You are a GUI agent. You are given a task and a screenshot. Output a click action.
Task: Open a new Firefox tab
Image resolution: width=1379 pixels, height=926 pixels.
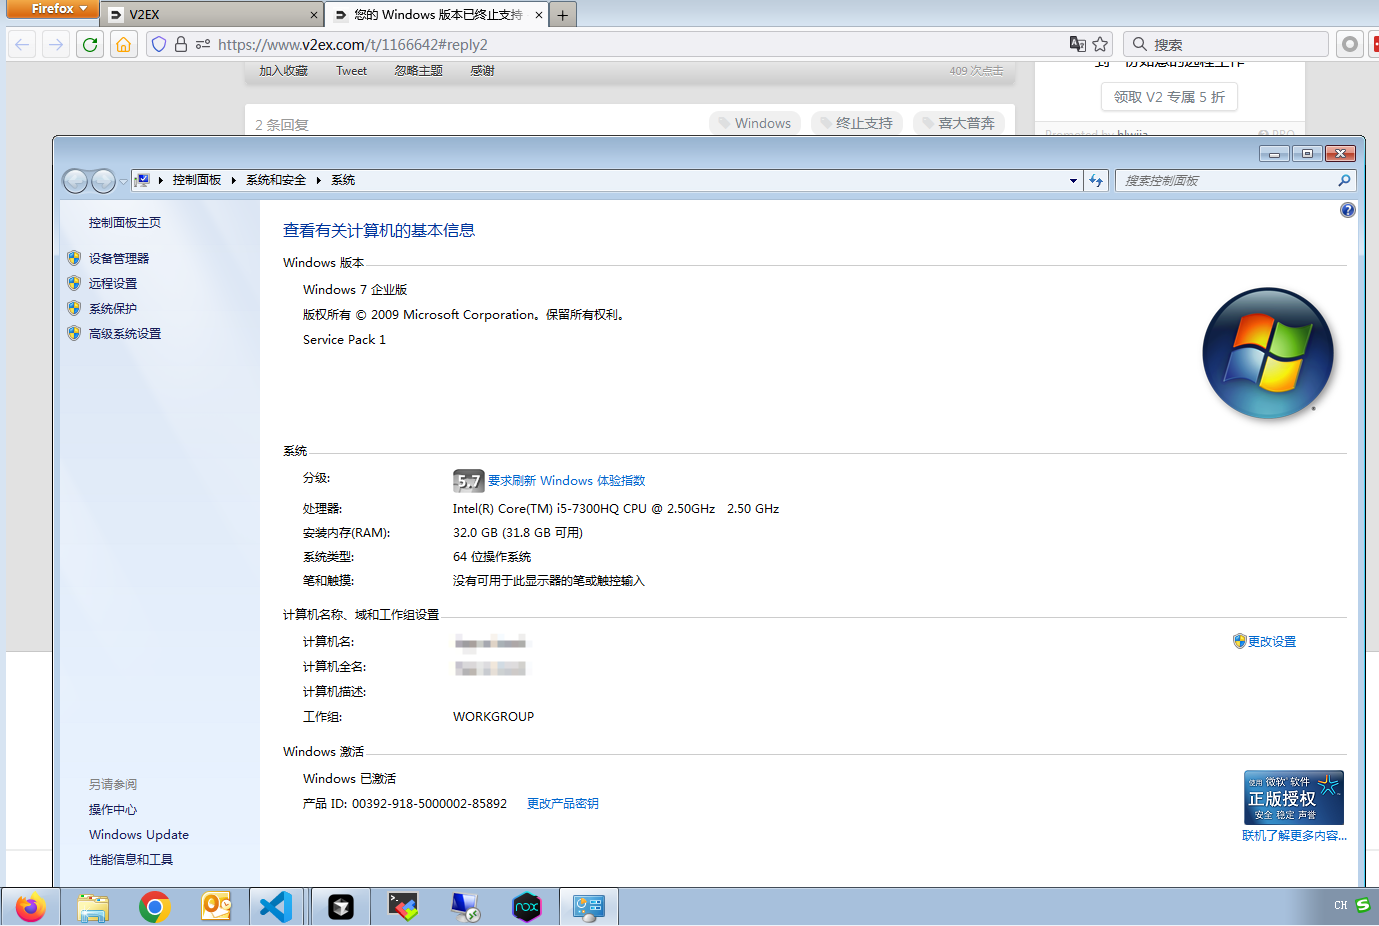click(562, 15)
